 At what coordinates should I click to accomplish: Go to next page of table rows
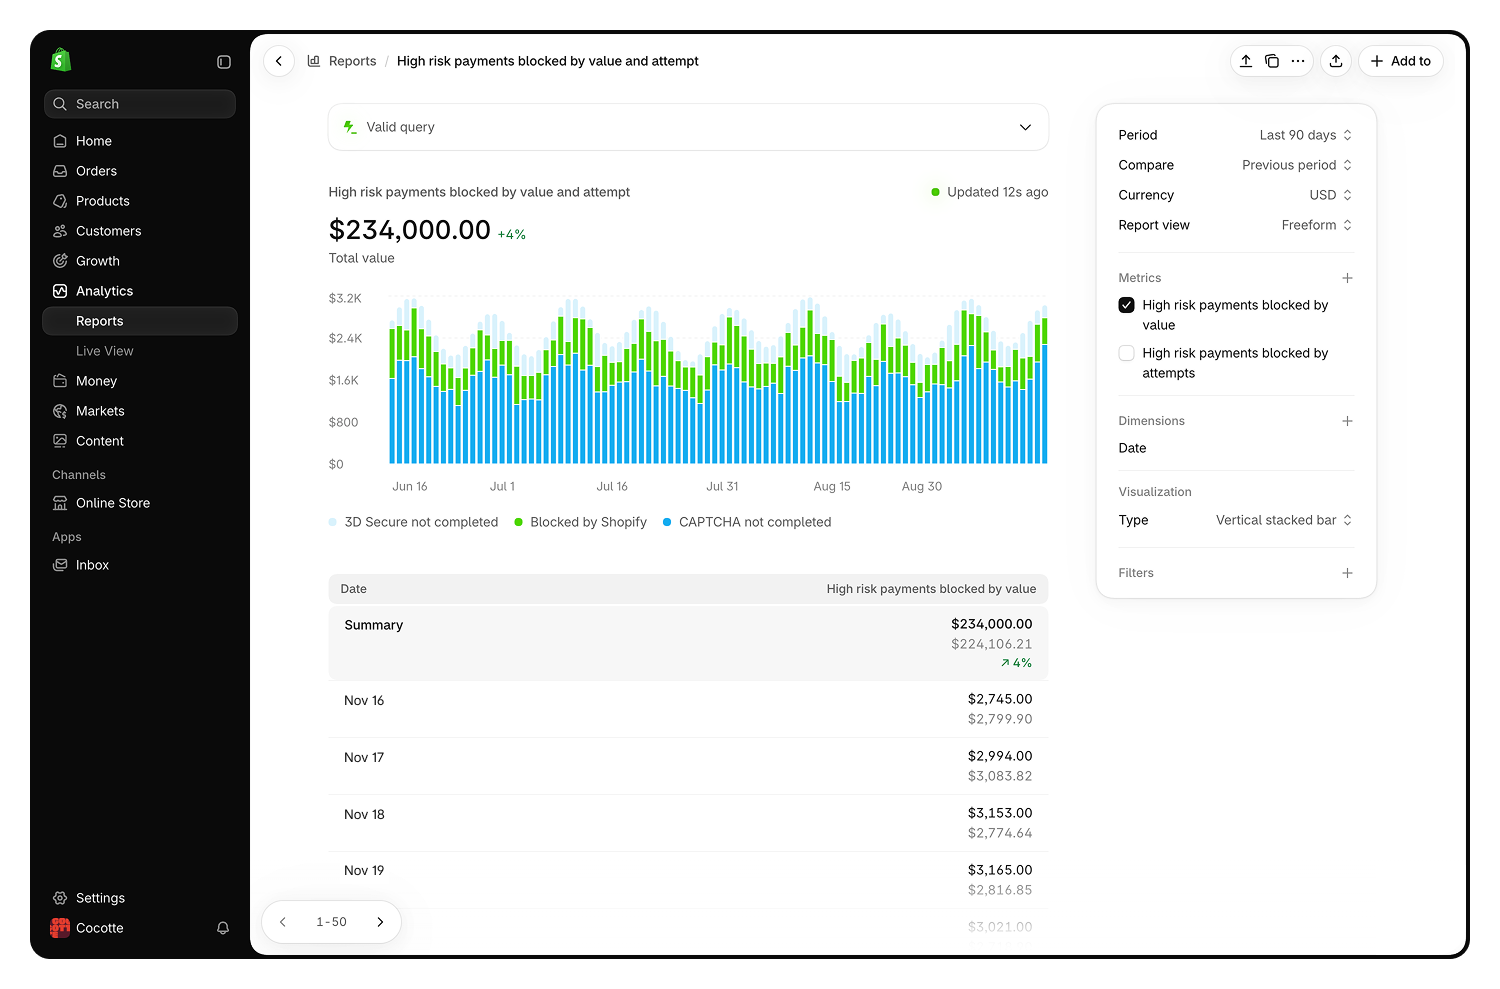point(380,922)
